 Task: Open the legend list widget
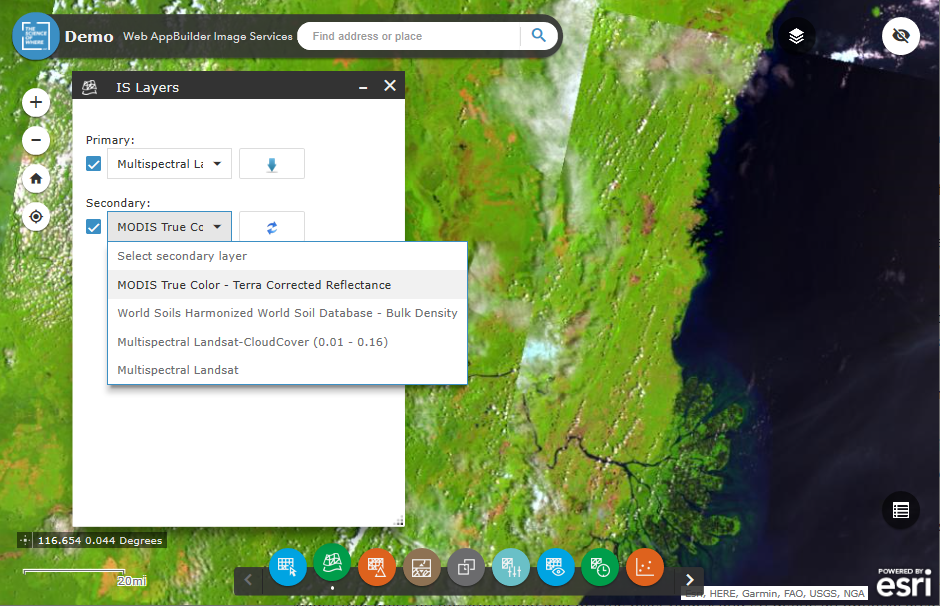click(900, 510)
